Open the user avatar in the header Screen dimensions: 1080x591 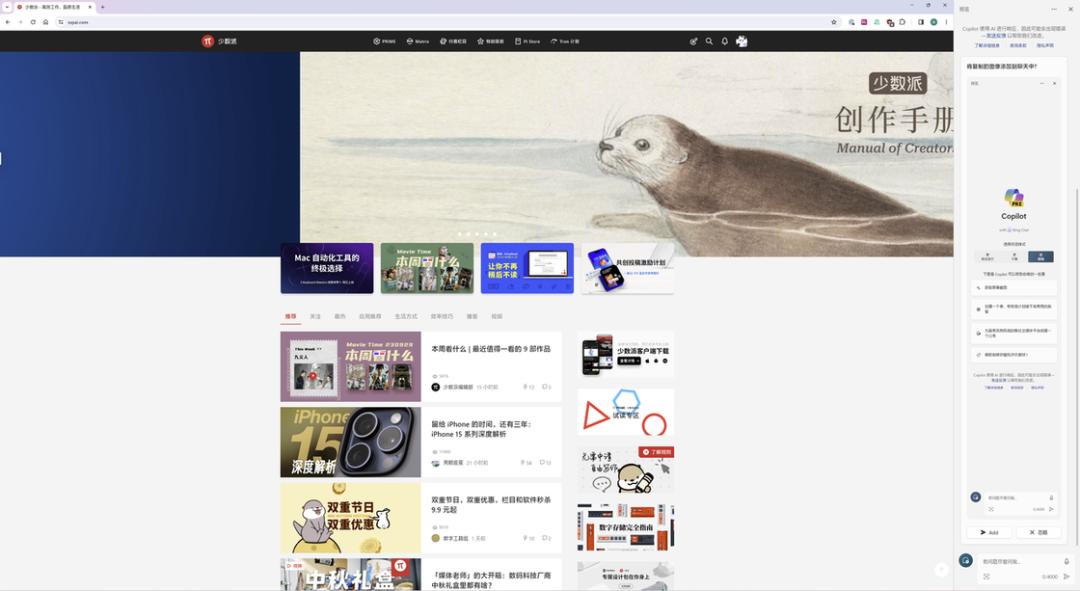742,41
